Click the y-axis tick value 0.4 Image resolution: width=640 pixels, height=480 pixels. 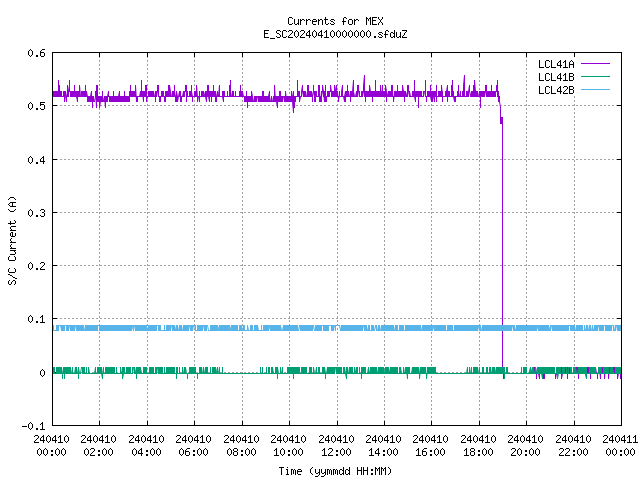click(x=36, y=160)
